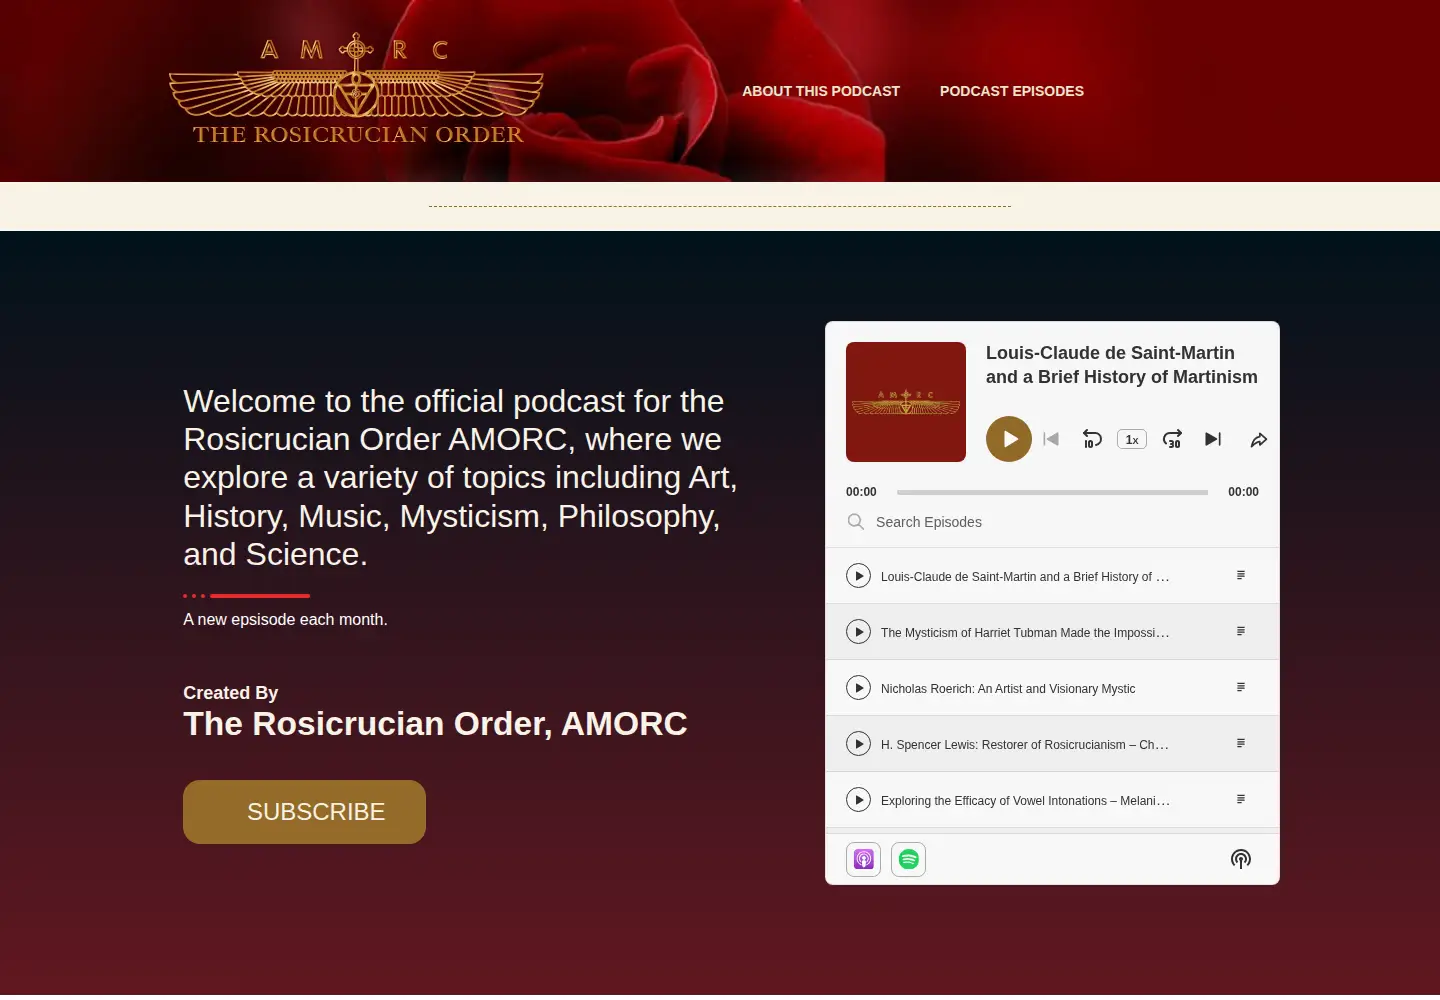This screenshot has height=1000, width=1440.
Task: Click the featured episode title heading
Action: [x=1122, y=365]
